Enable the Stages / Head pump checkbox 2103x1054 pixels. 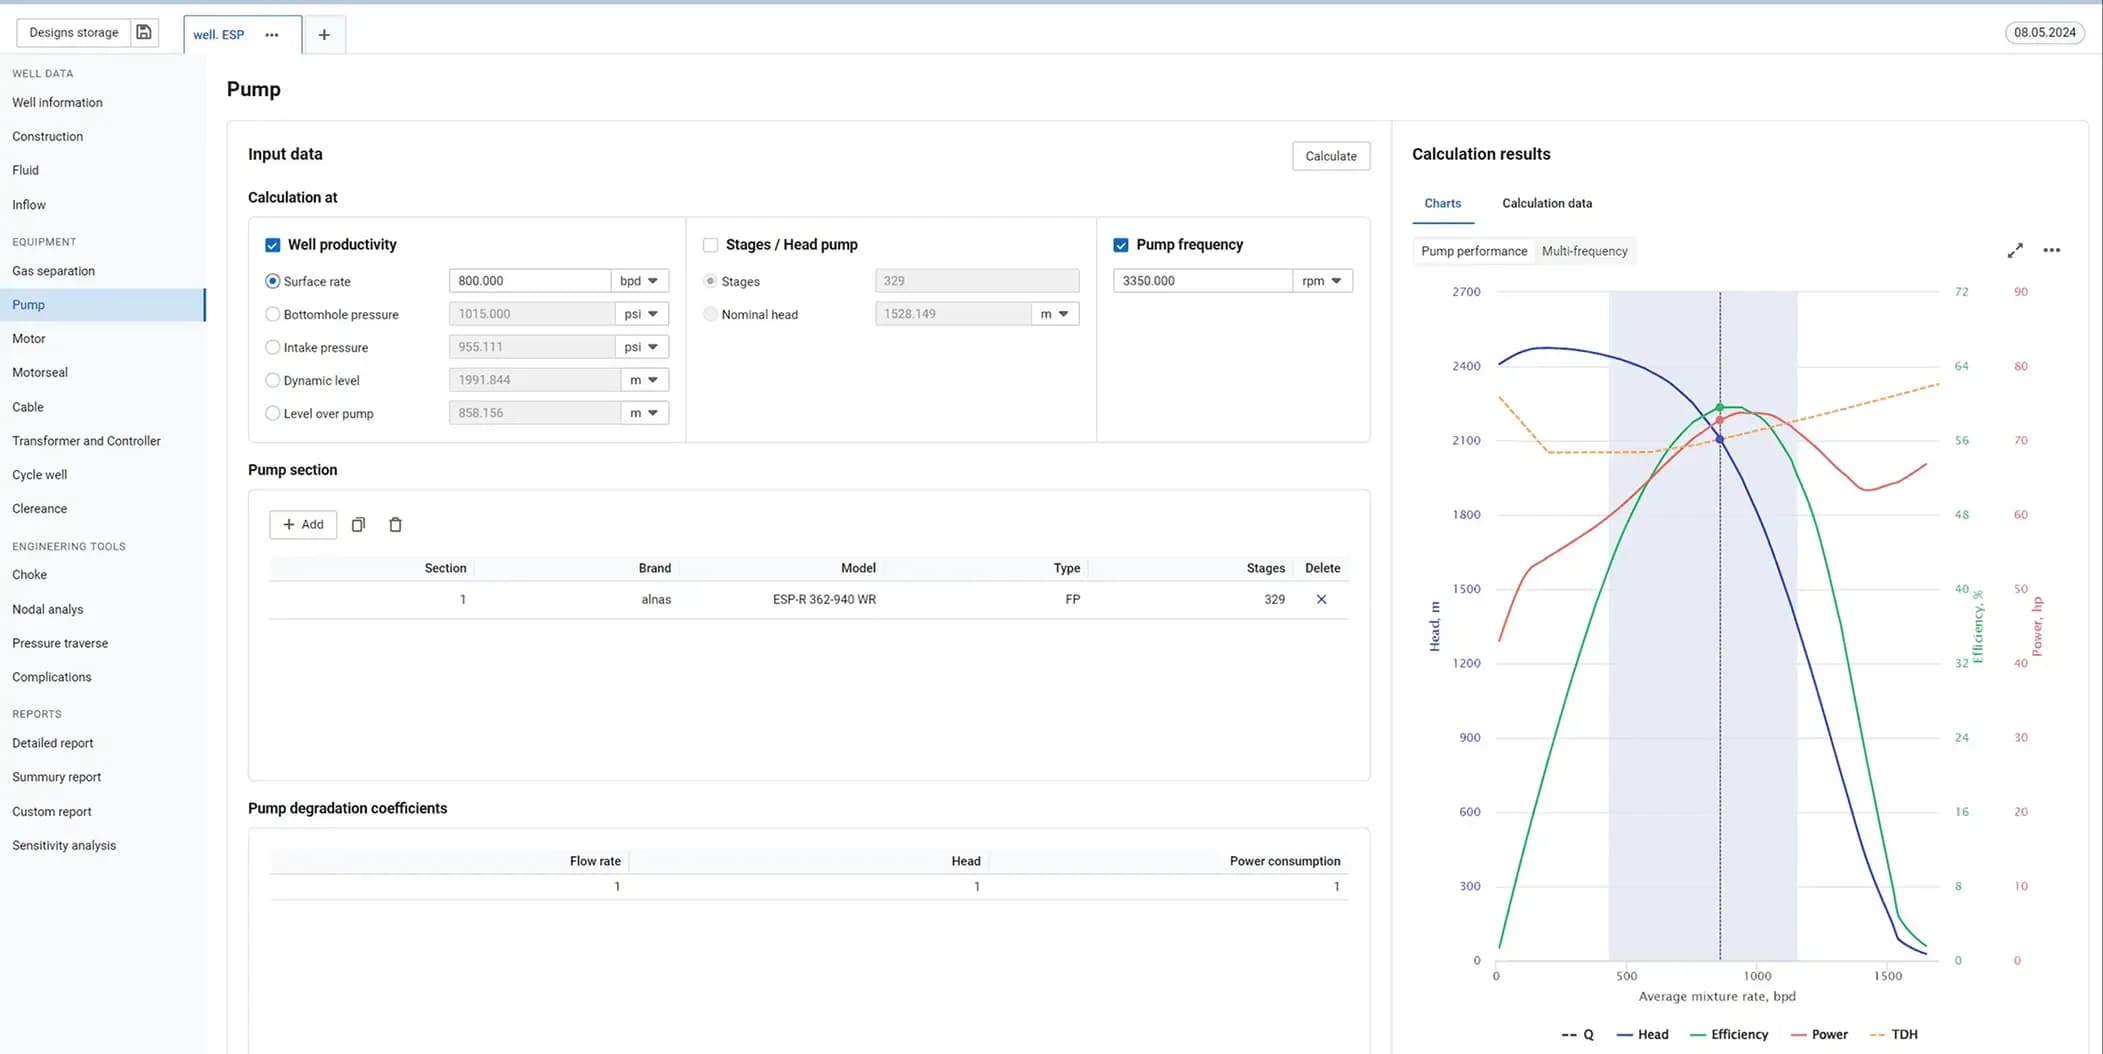pos(710,244)
